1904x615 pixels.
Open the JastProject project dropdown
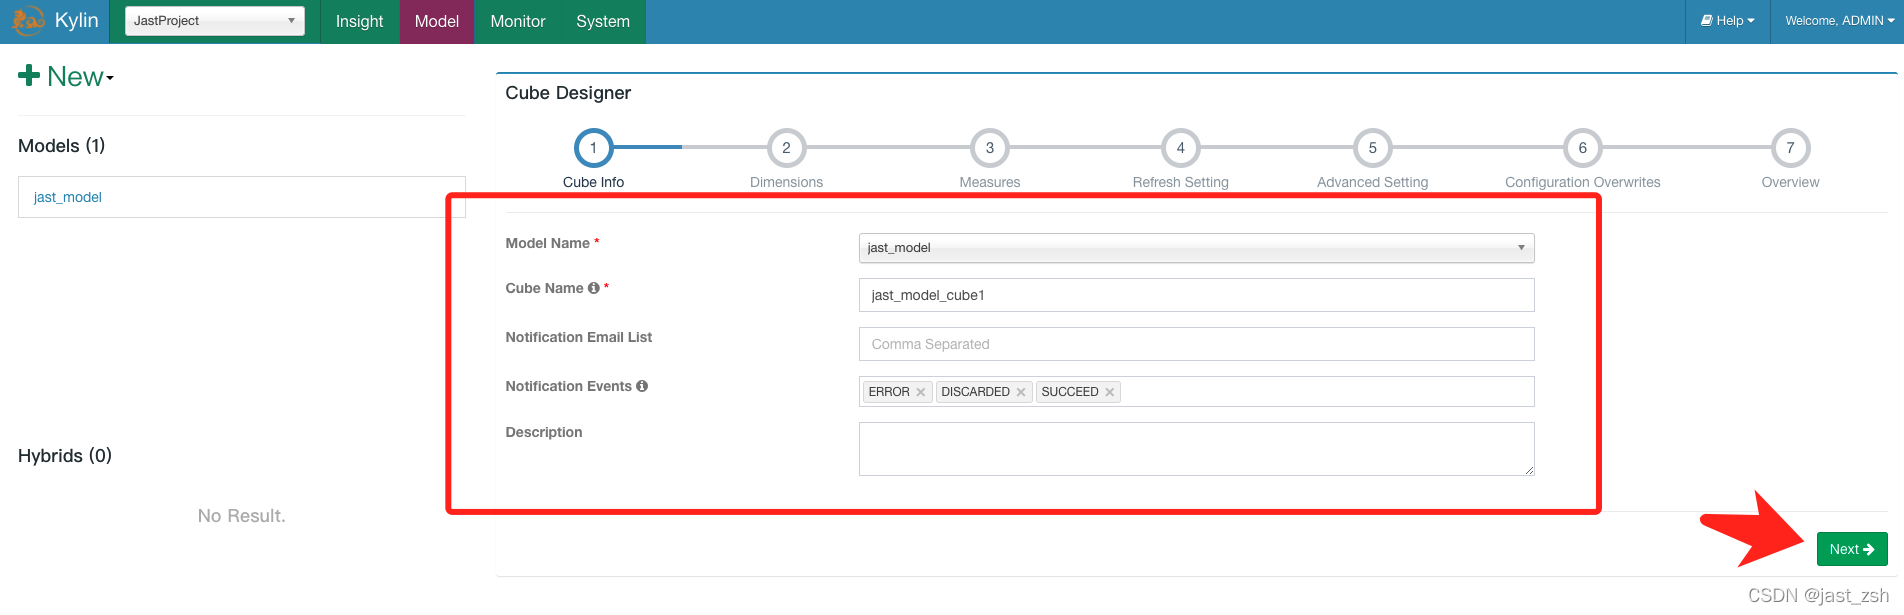pyautogui.click(x=215, y=21)
